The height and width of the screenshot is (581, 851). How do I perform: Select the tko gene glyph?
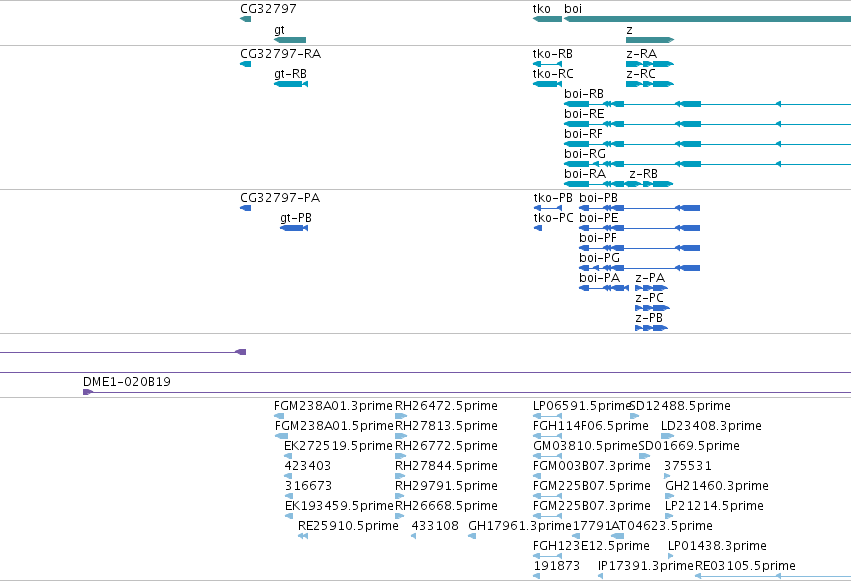coord(547,19)
